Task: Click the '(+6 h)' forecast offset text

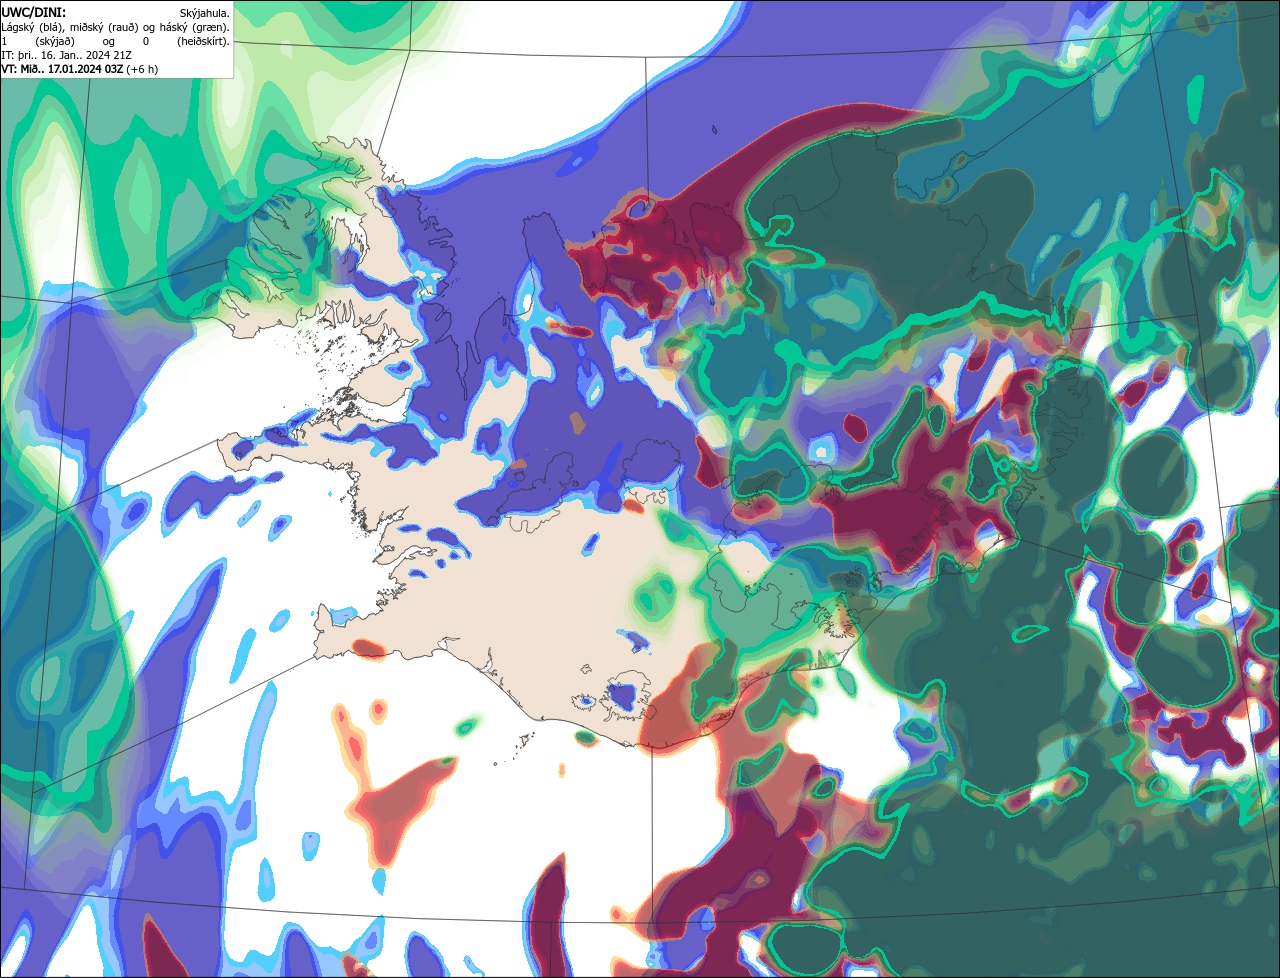Action: point(142,70)
